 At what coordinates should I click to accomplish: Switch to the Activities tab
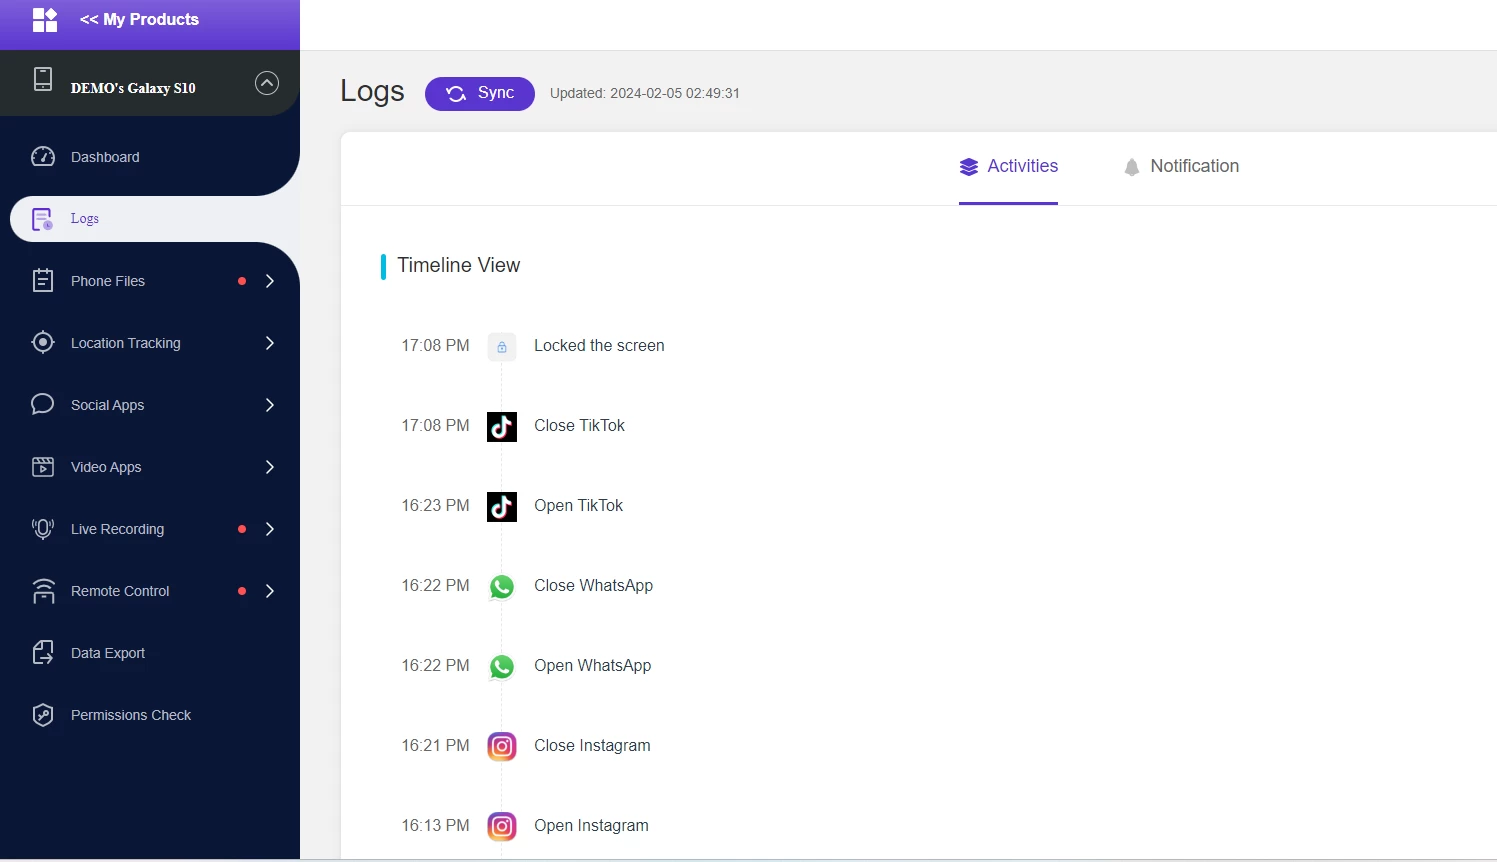pyautogui.click(x=1008, y=167)
